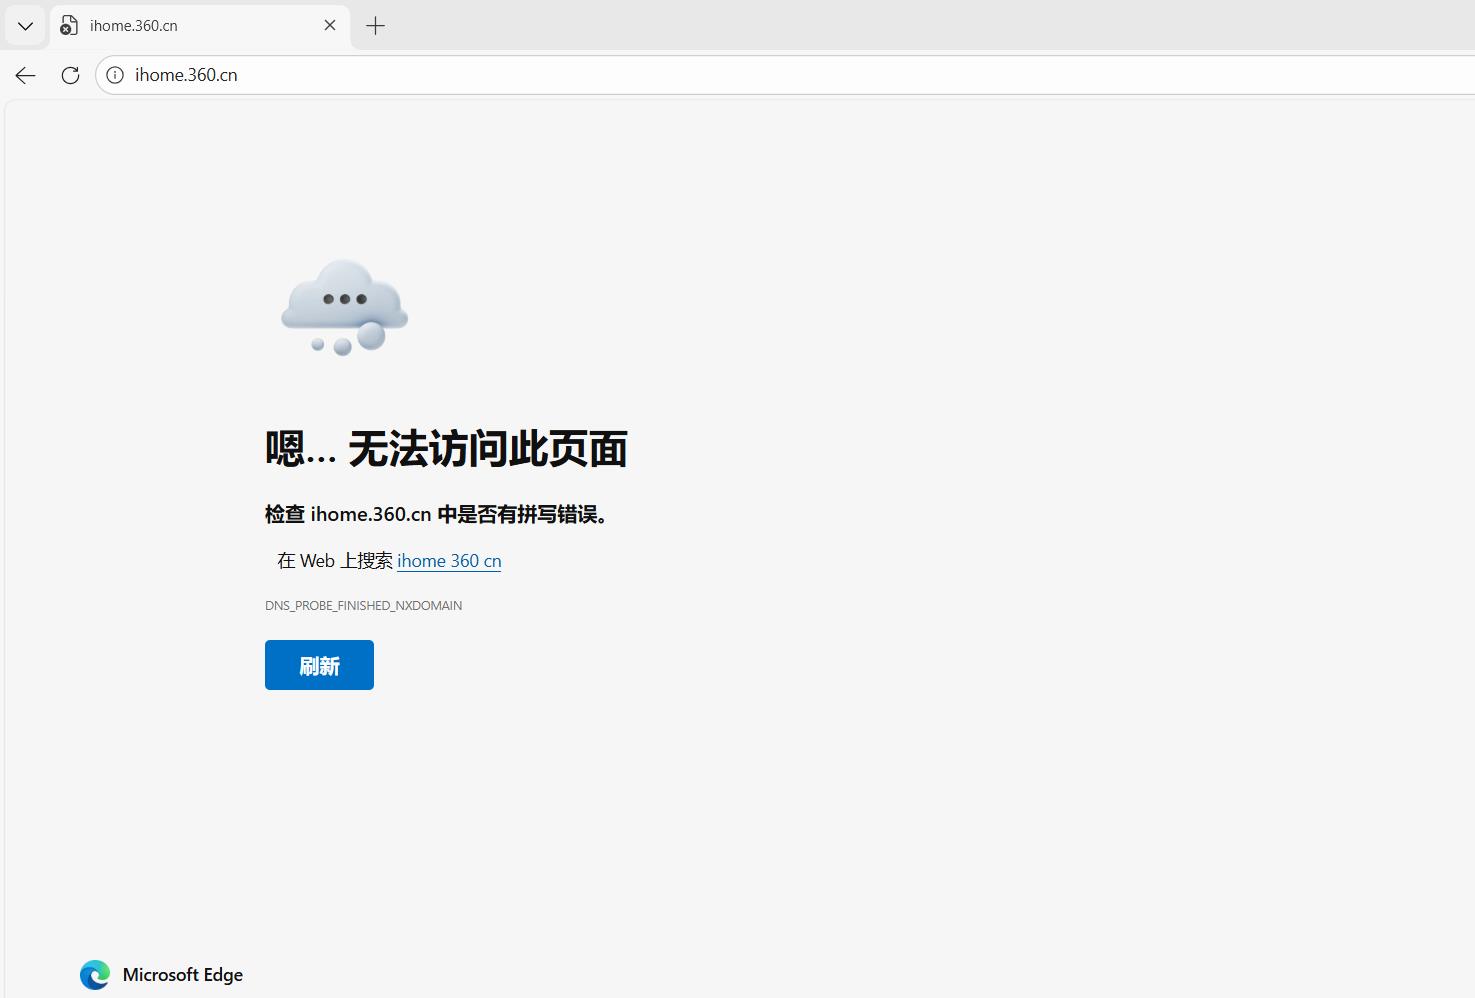Click the 在 Web 上搜索 prompt text
The image size is (1475, 998).
333,560
